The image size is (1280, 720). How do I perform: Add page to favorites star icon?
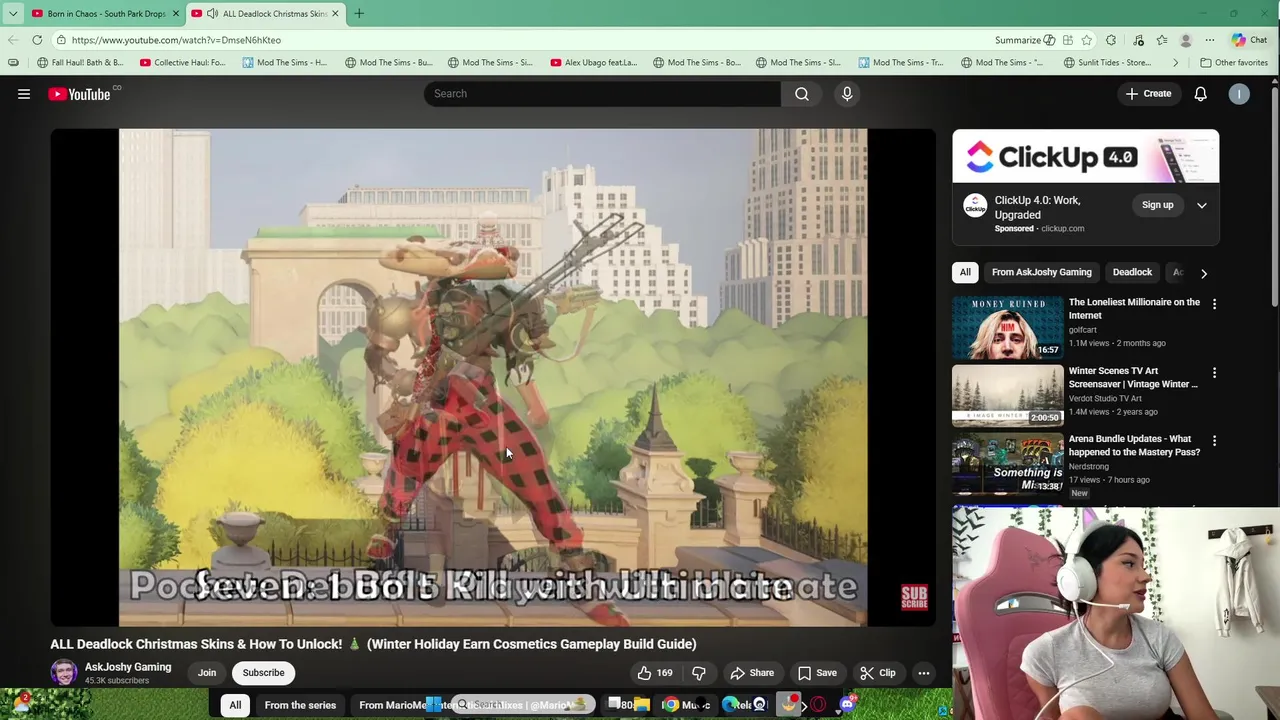tap(1086, 40)
